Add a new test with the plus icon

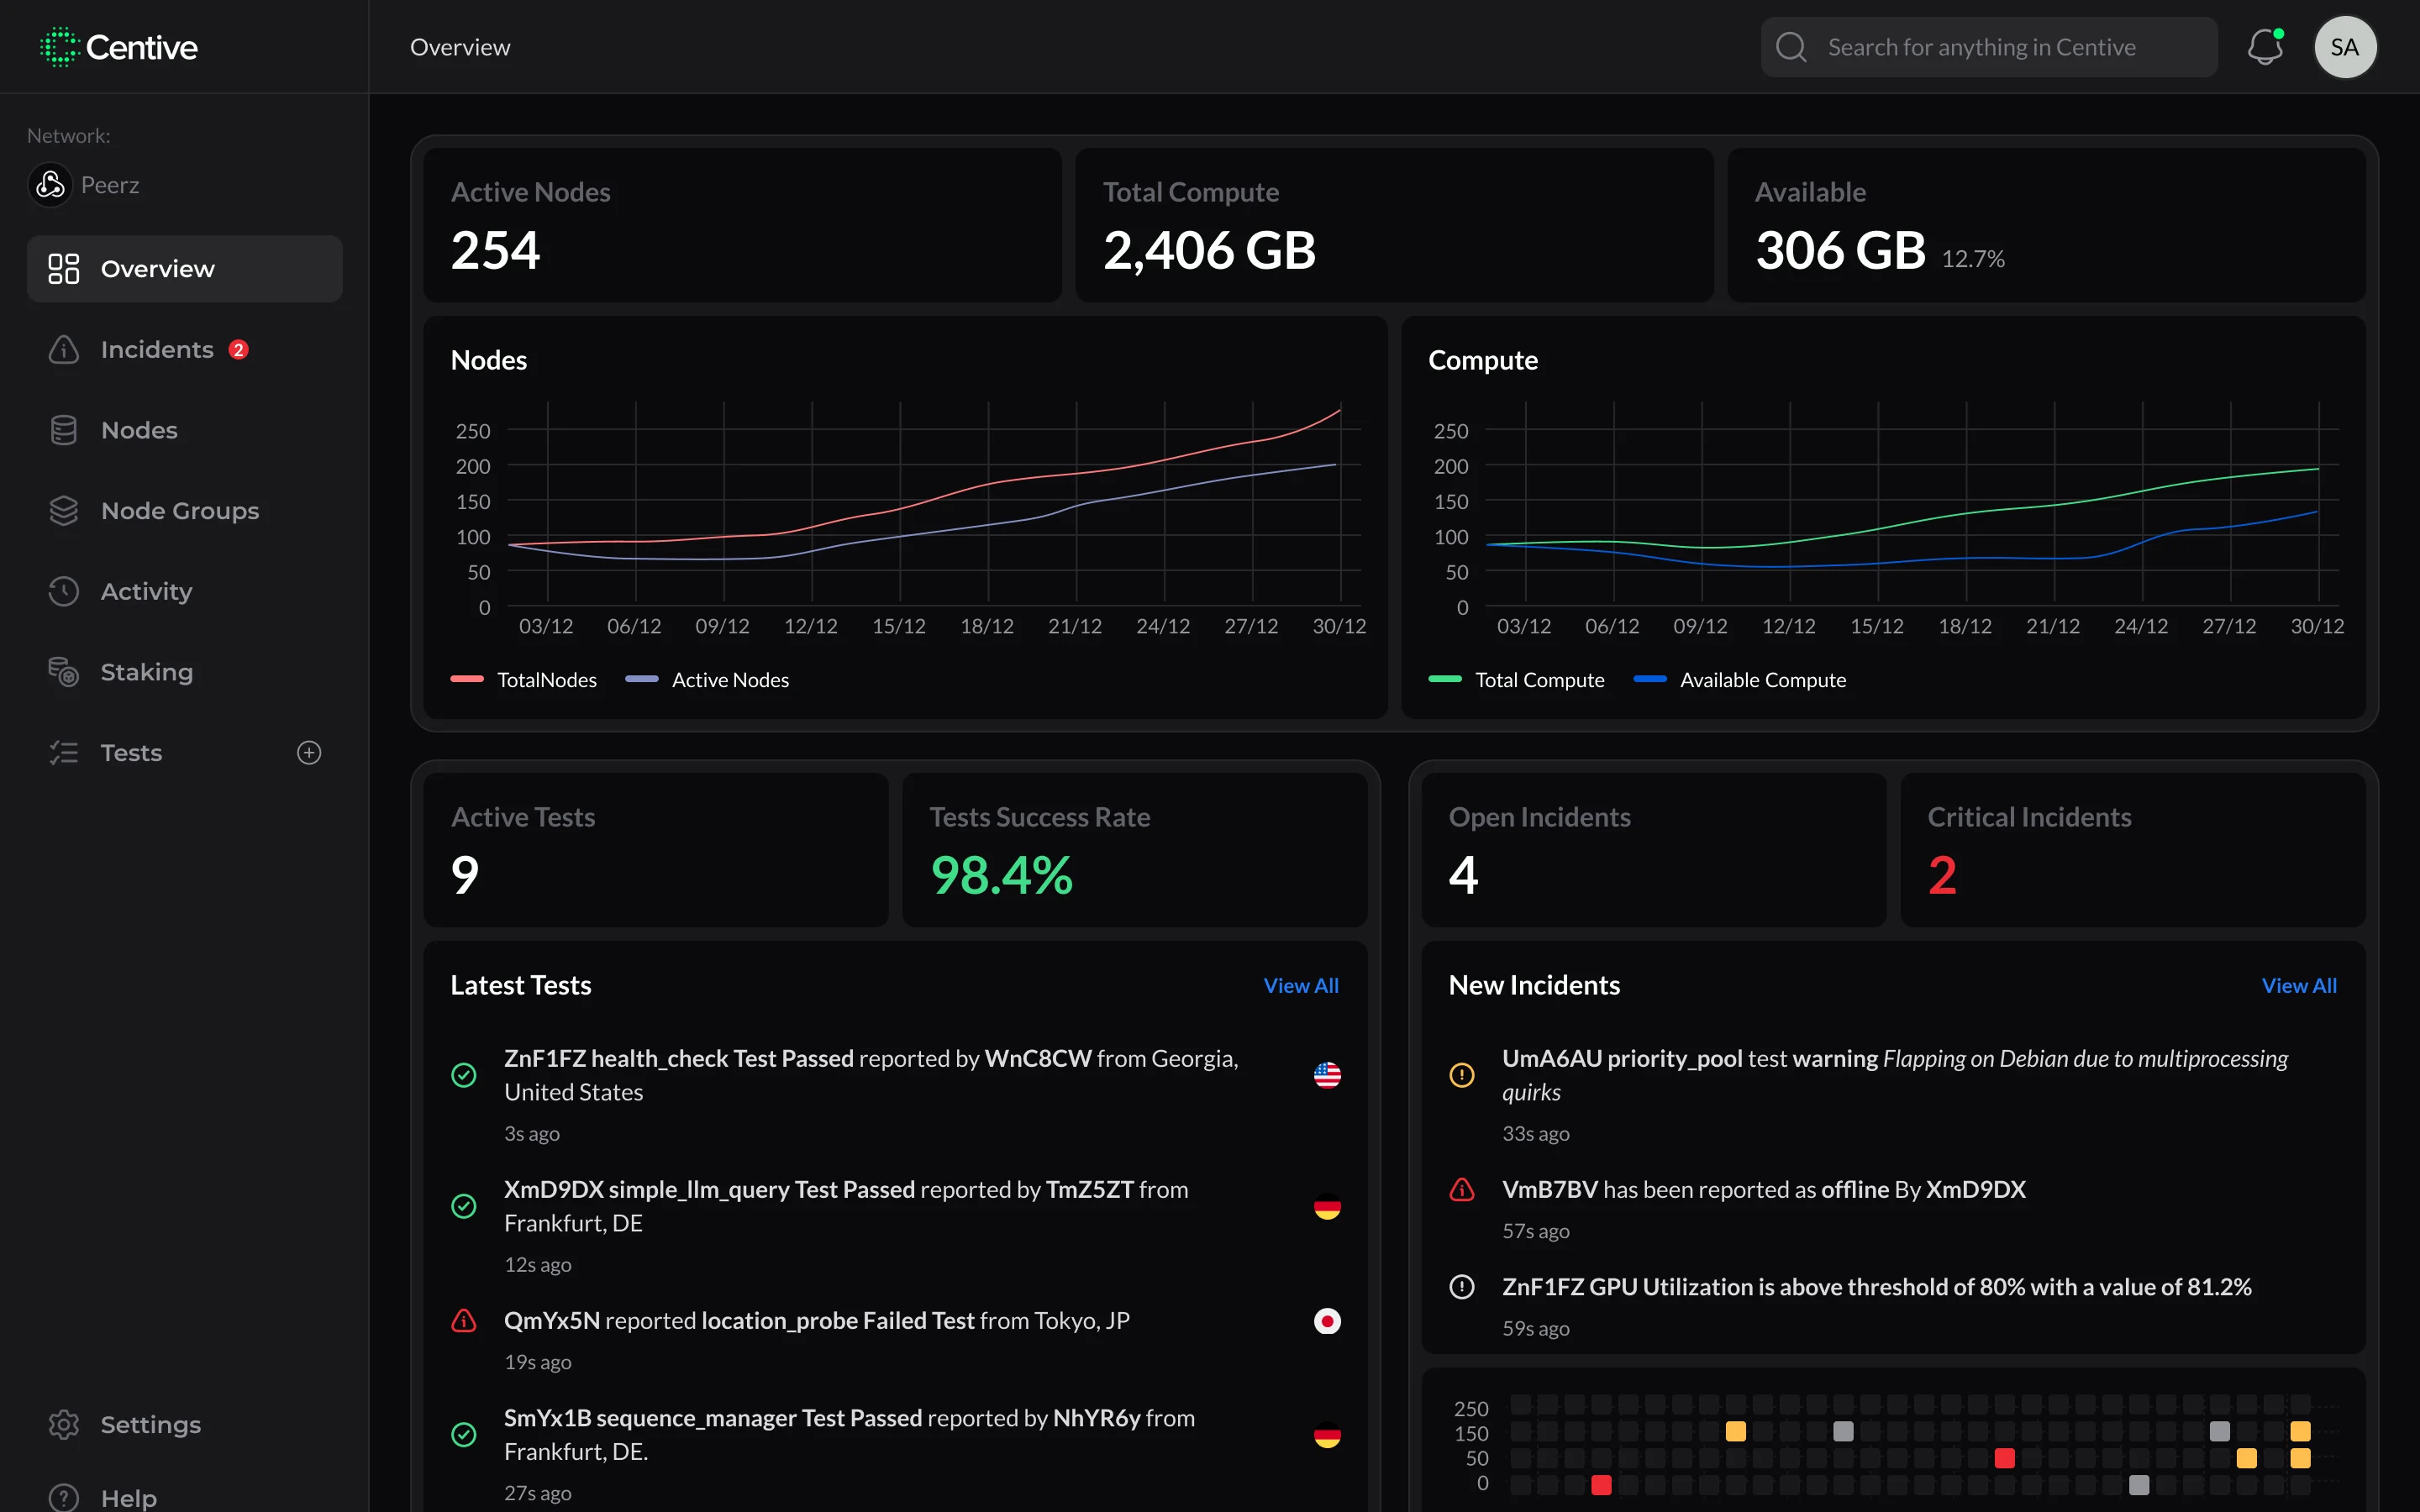point(309,753)
